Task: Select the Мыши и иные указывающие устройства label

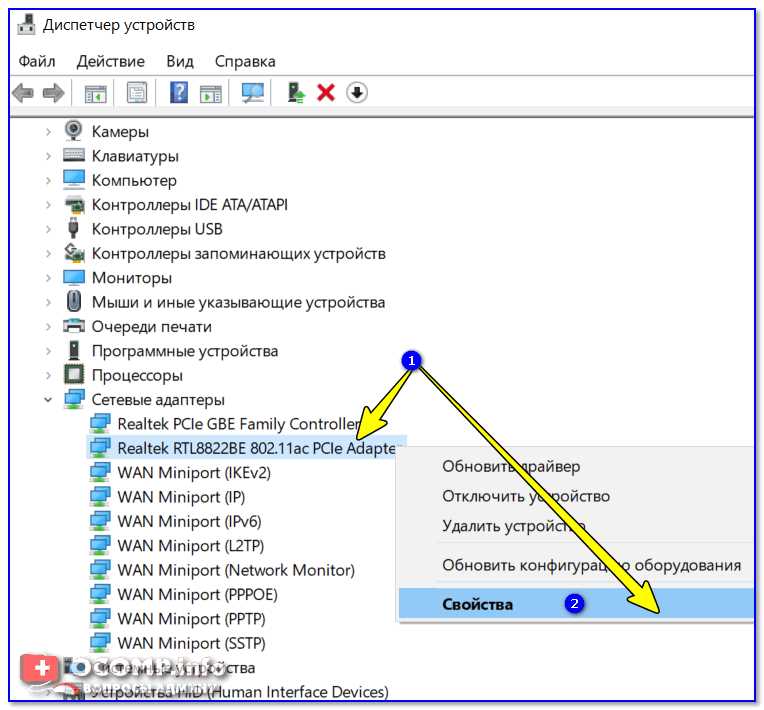Action: pyautogui.click(x=238, y=302)
